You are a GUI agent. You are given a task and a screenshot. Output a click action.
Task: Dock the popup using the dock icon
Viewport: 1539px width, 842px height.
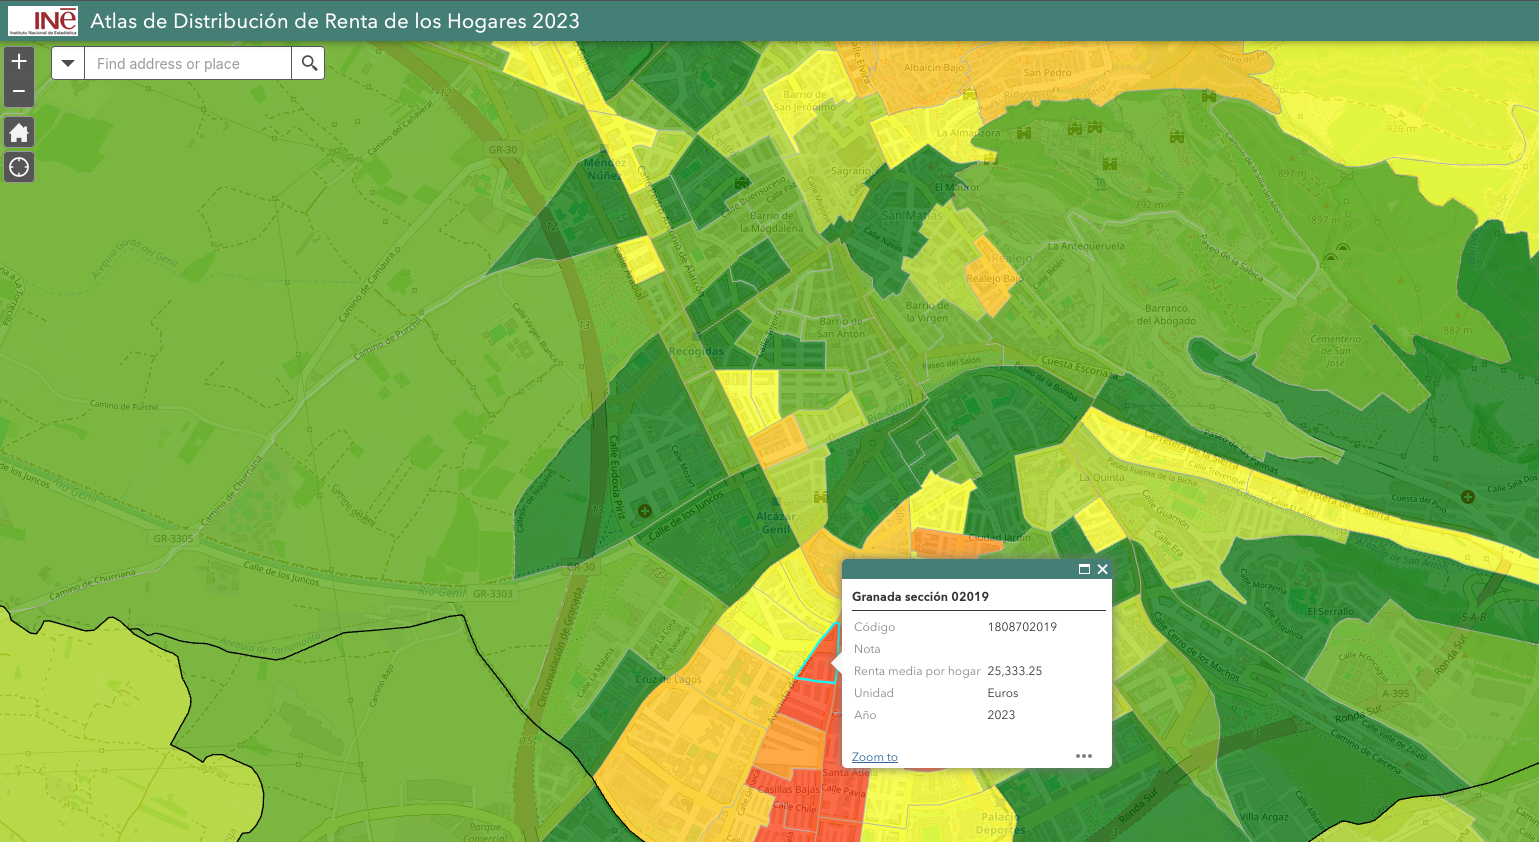1084,569
